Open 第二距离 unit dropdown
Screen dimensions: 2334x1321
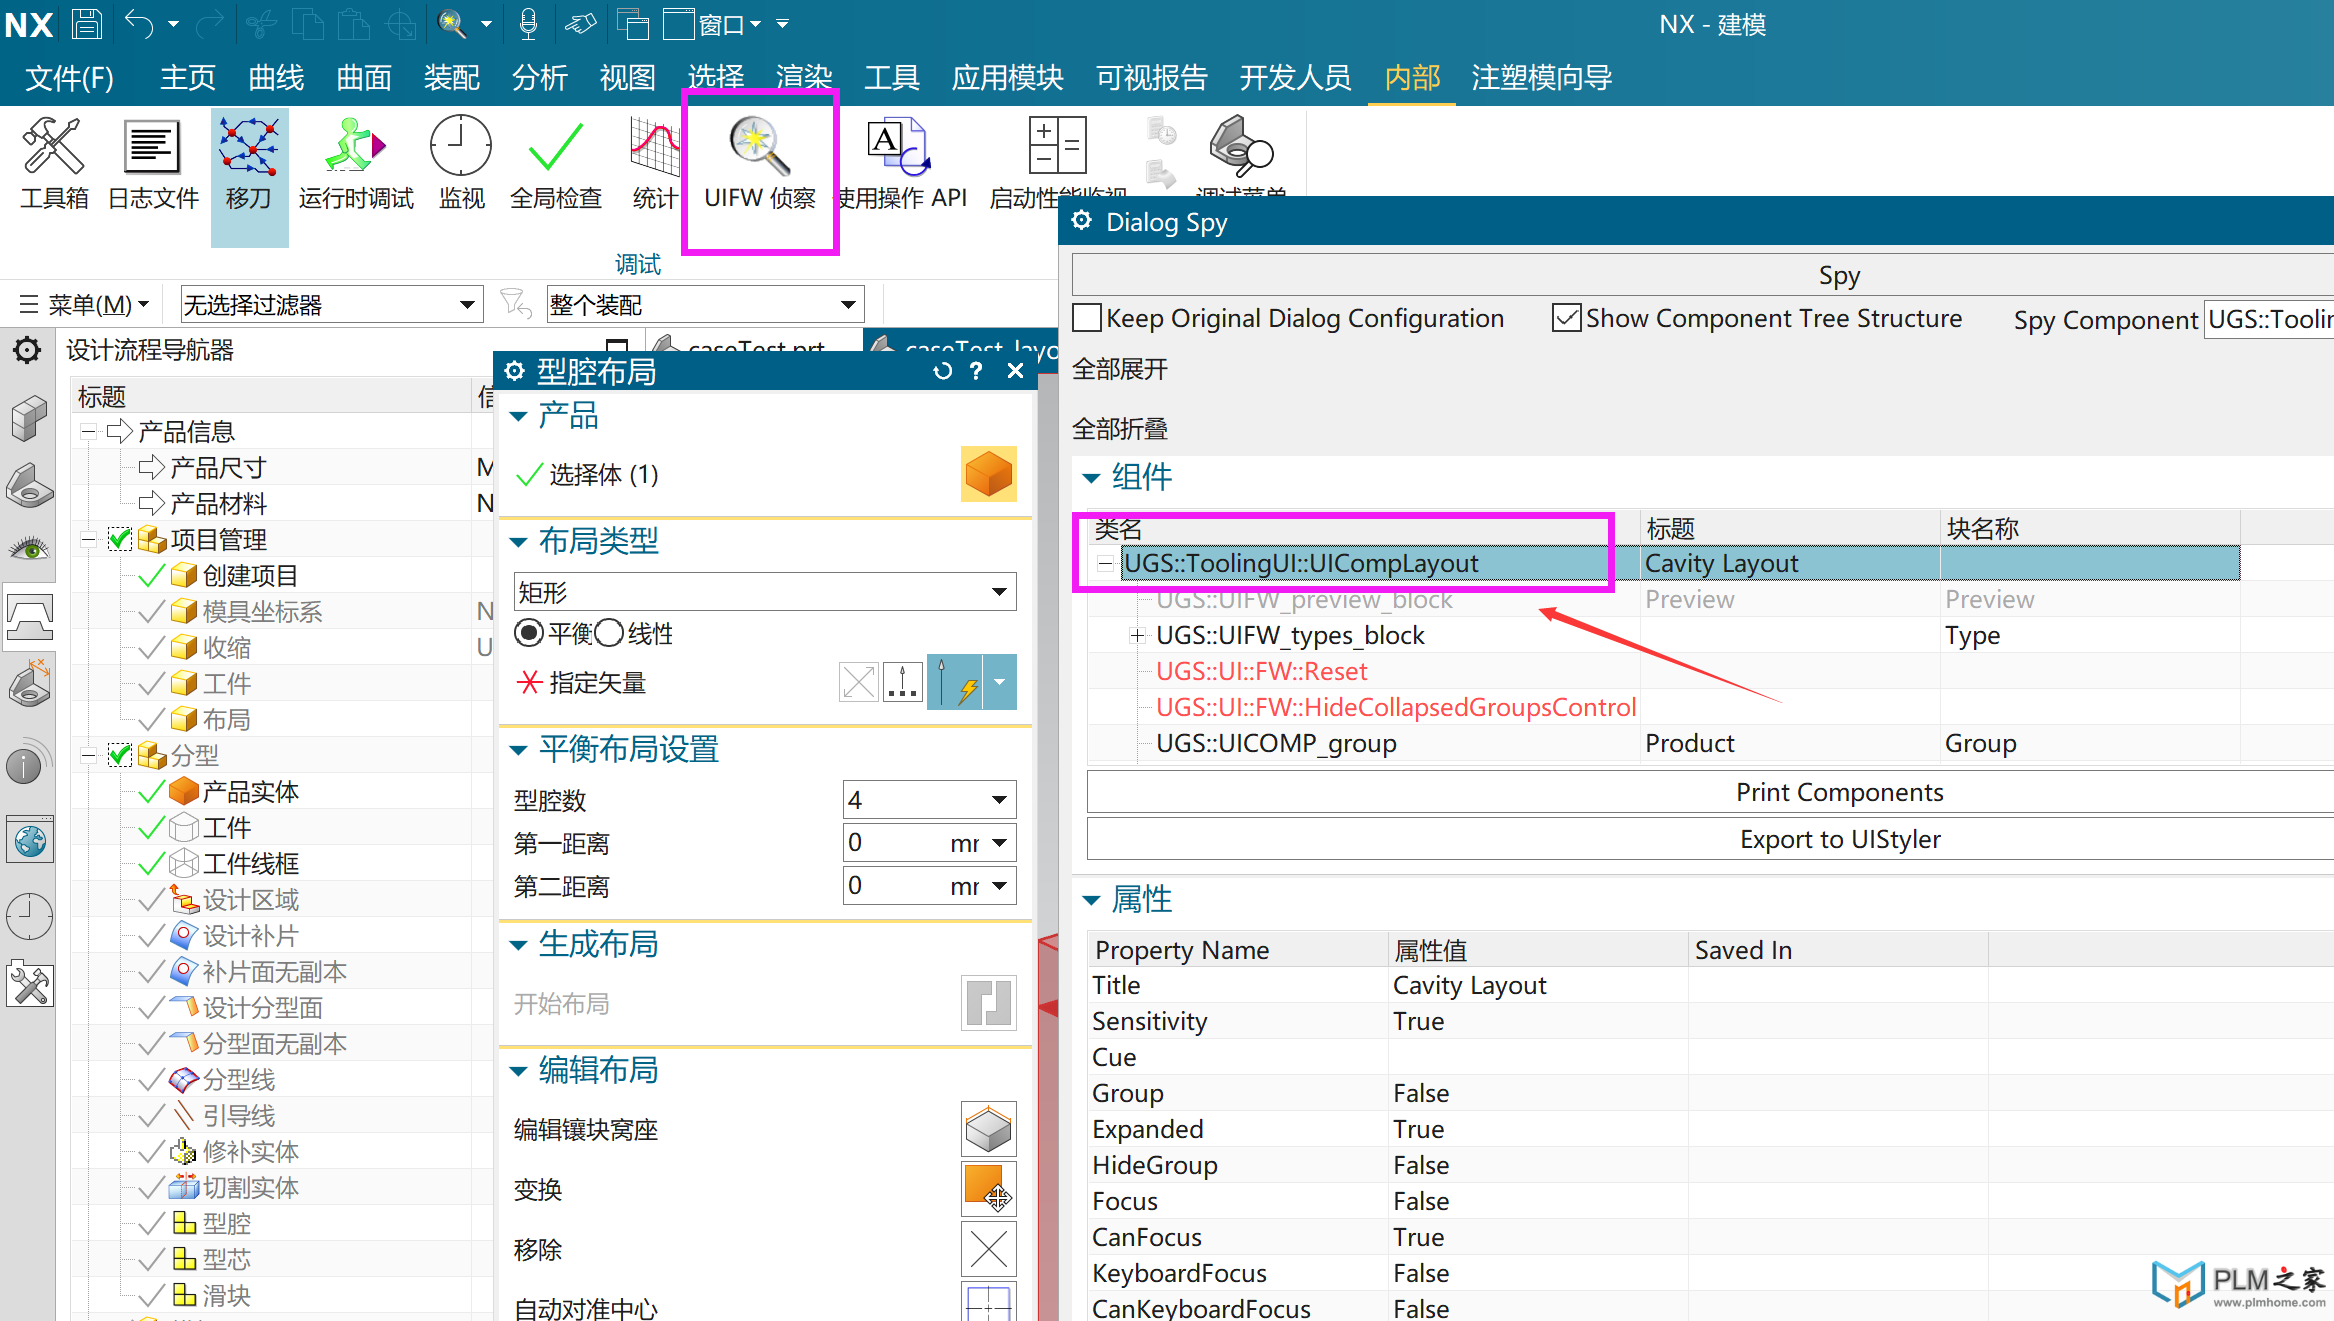click(x=999, y=886)
